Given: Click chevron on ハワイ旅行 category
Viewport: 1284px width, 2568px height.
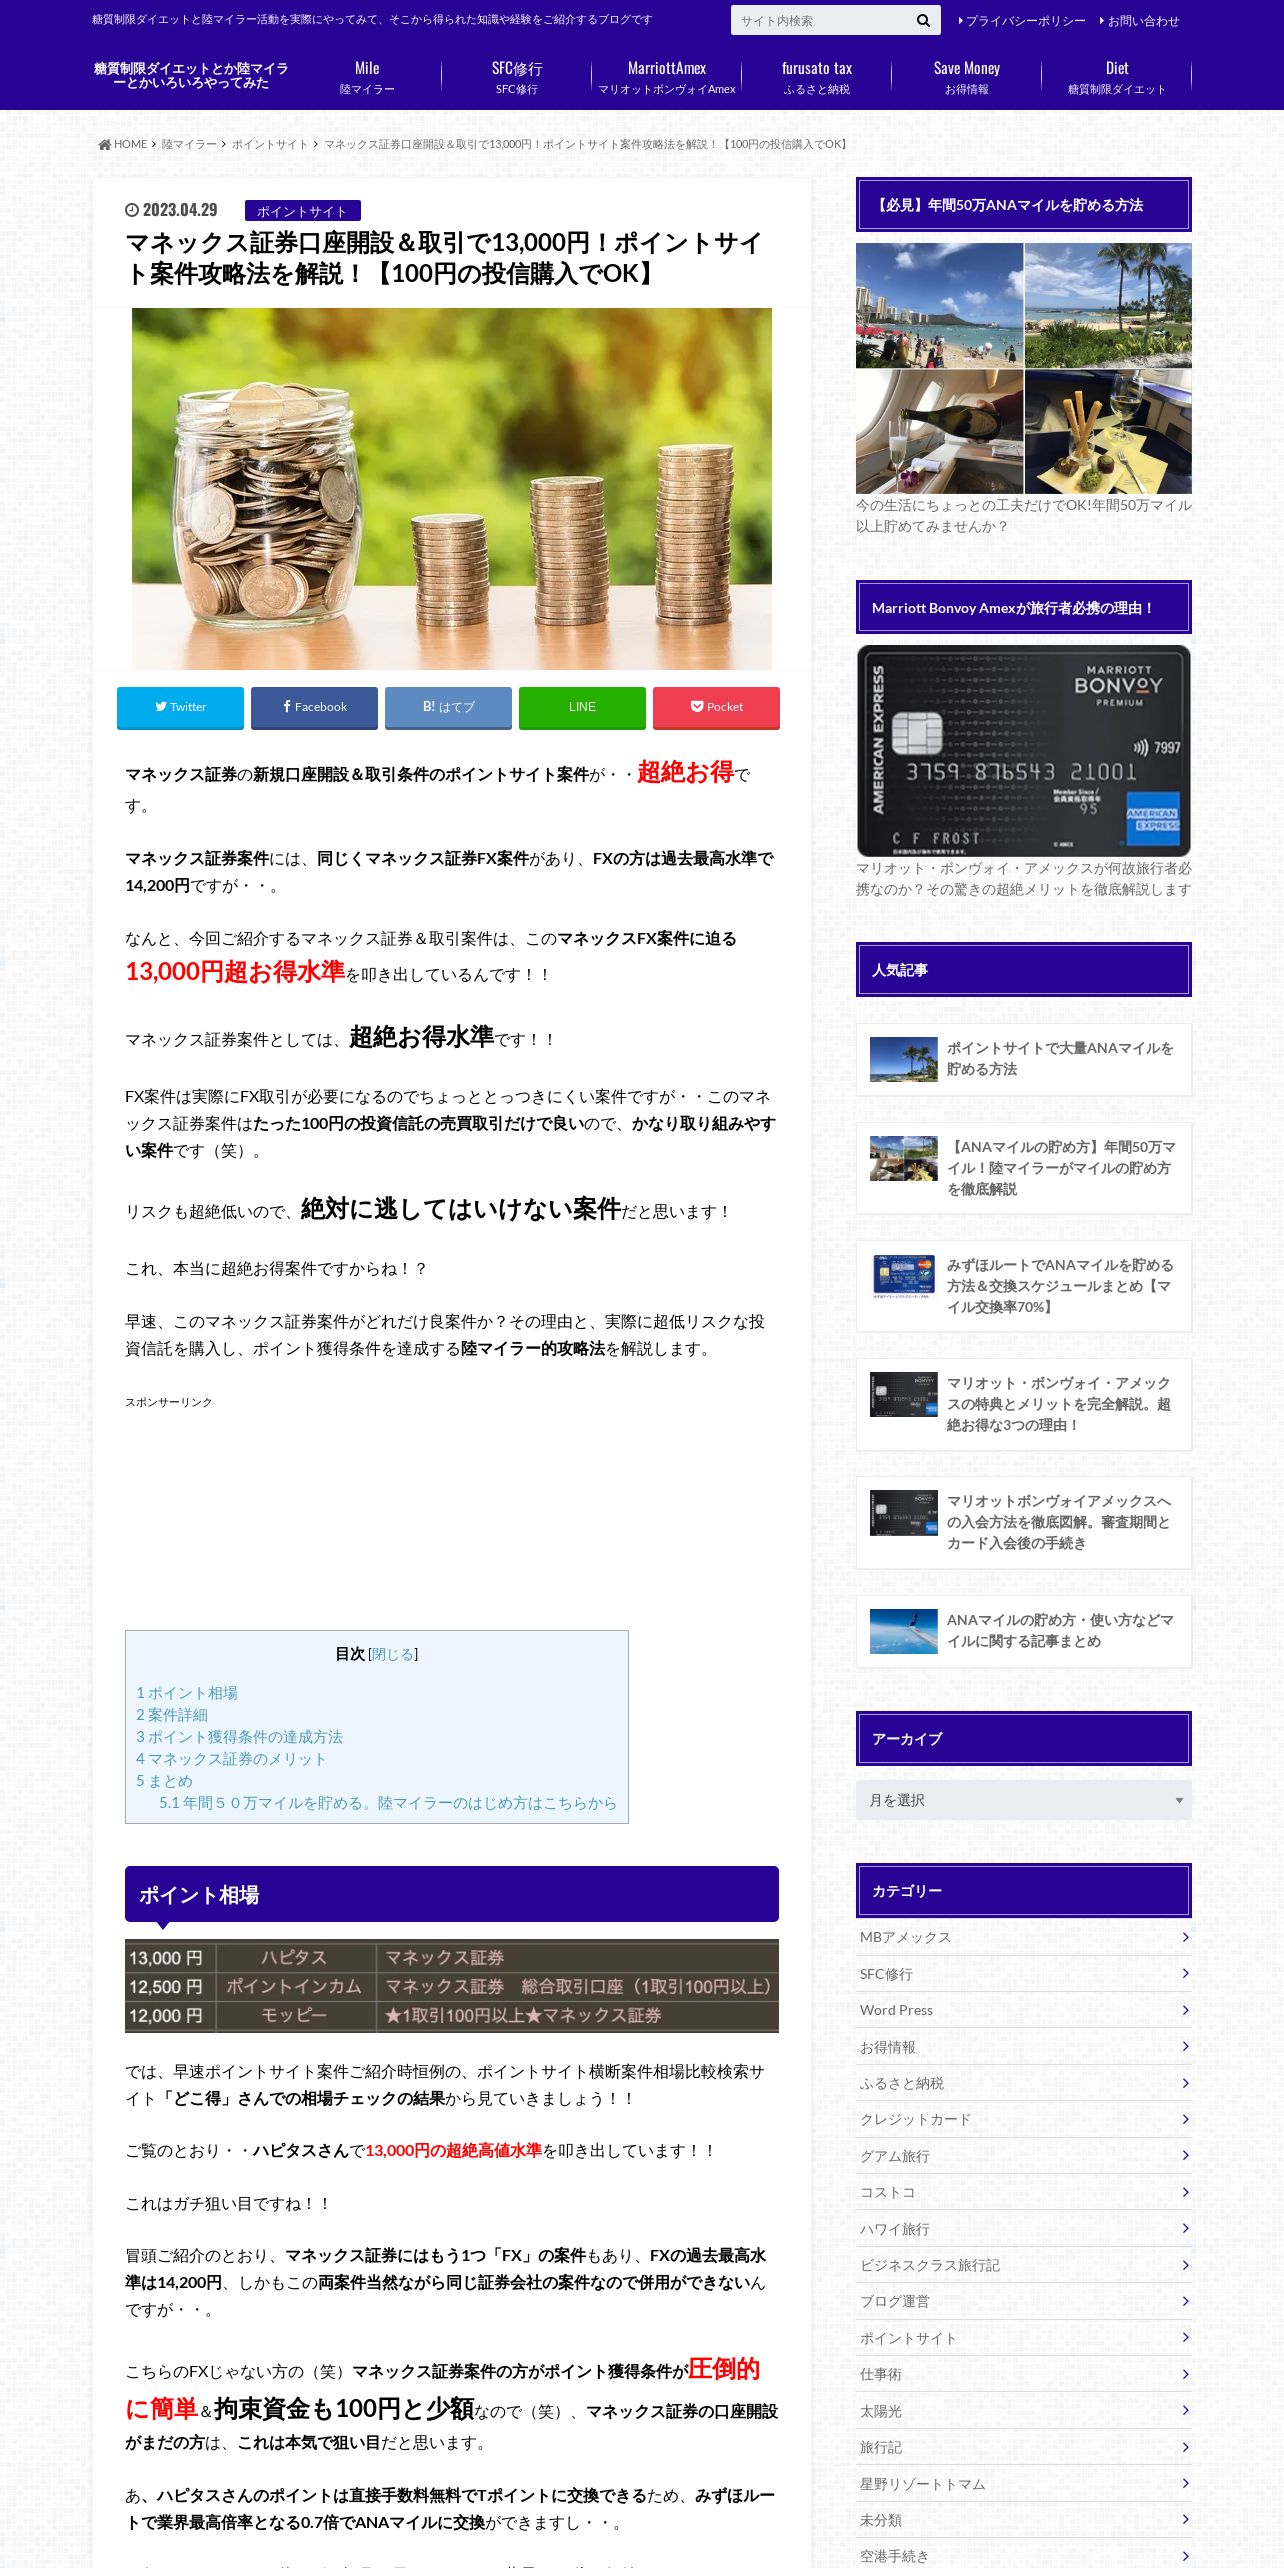Looking at the screenshot, I should [1185, 2228].
